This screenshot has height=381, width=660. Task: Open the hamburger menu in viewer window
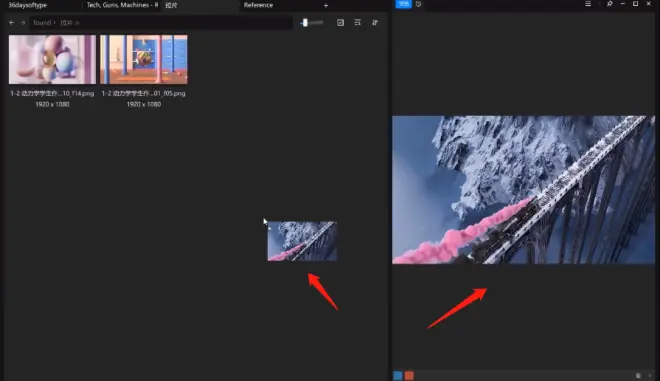point(588,4)
